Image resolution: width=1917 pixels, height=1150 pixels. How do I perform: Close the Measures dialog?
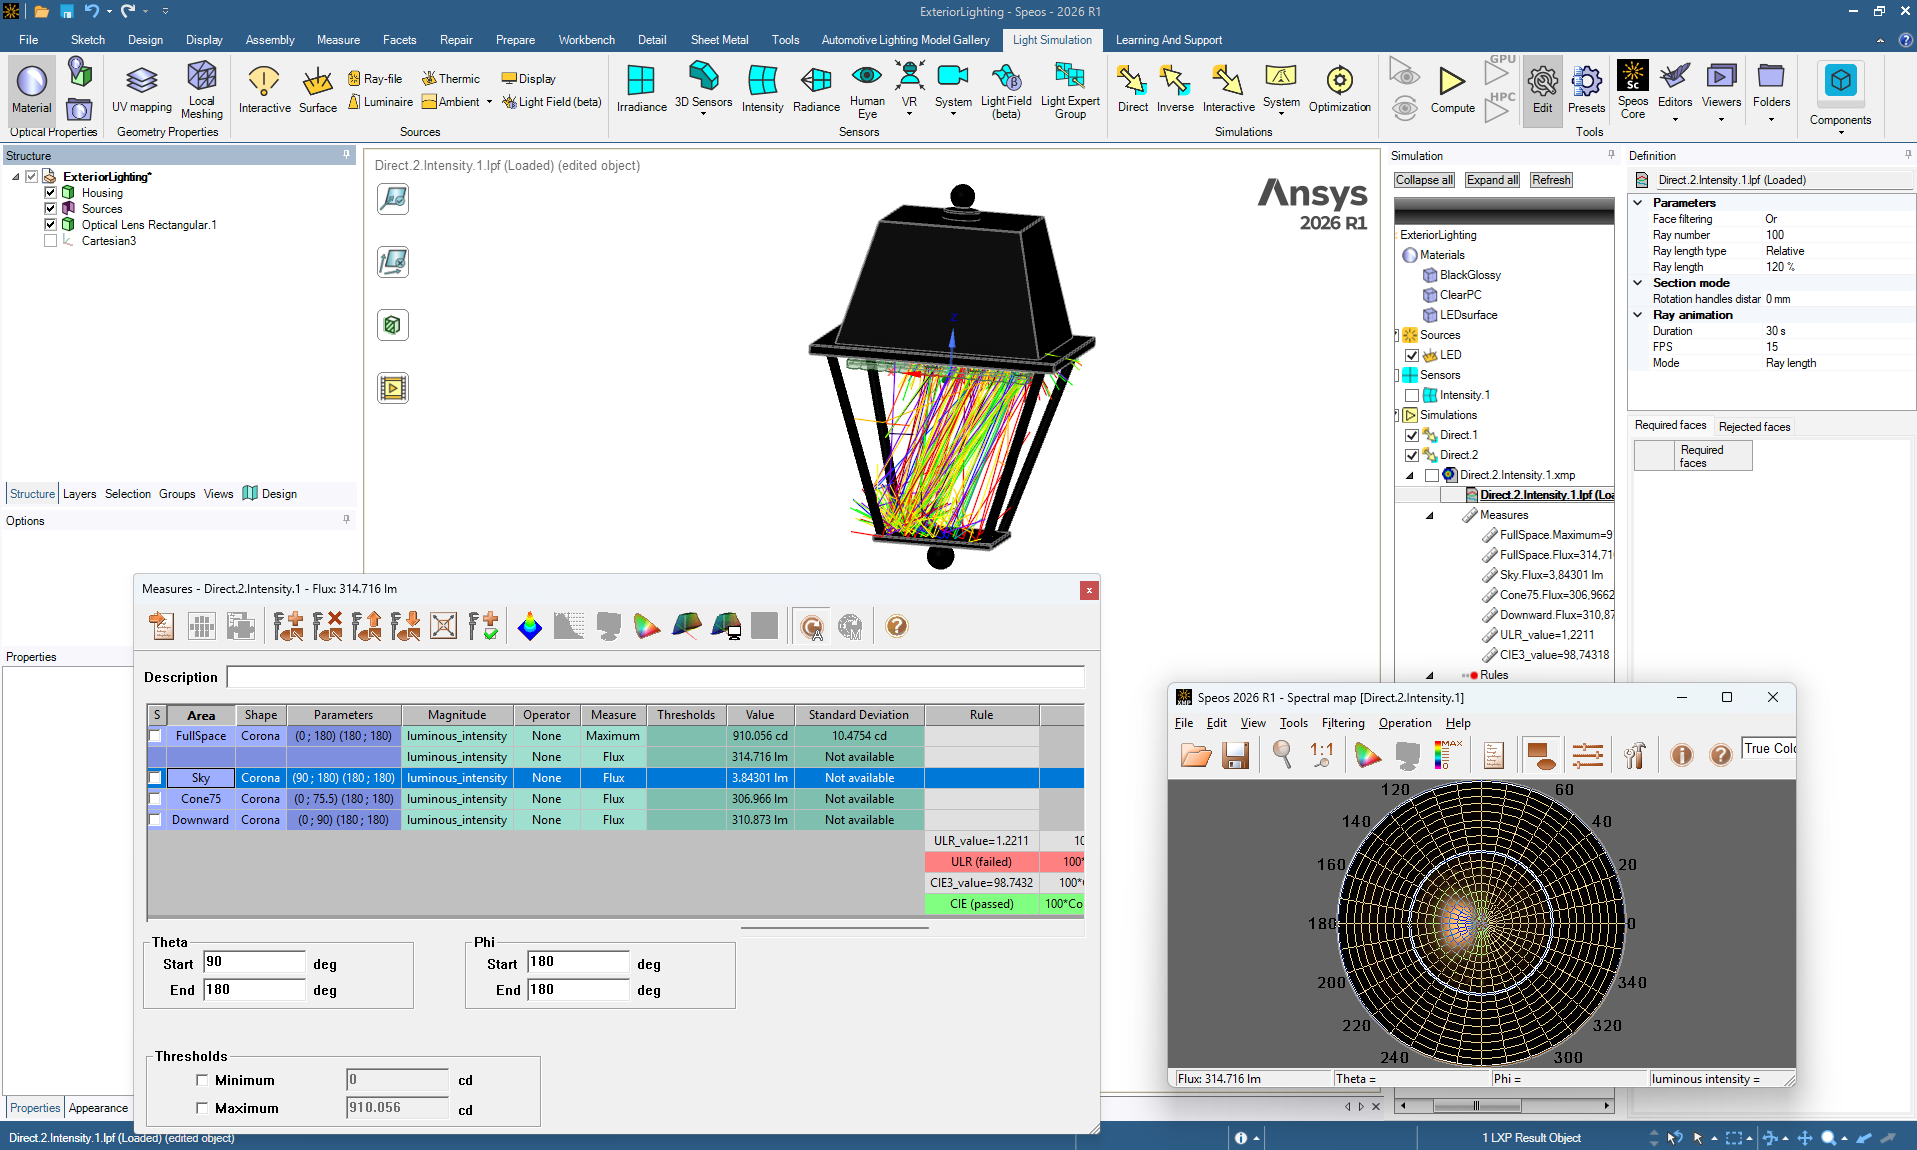tap(1089, 590)
